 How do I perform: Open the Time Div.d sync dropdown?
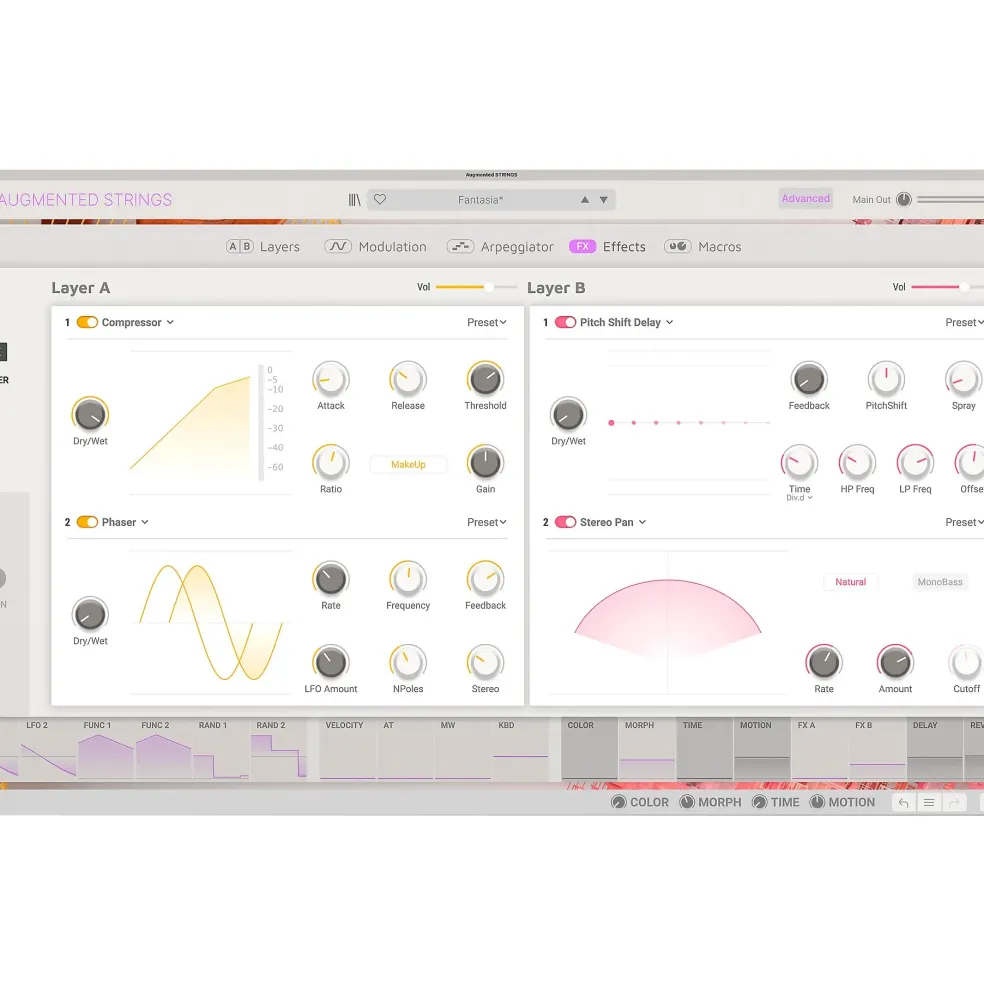[799, 498]
